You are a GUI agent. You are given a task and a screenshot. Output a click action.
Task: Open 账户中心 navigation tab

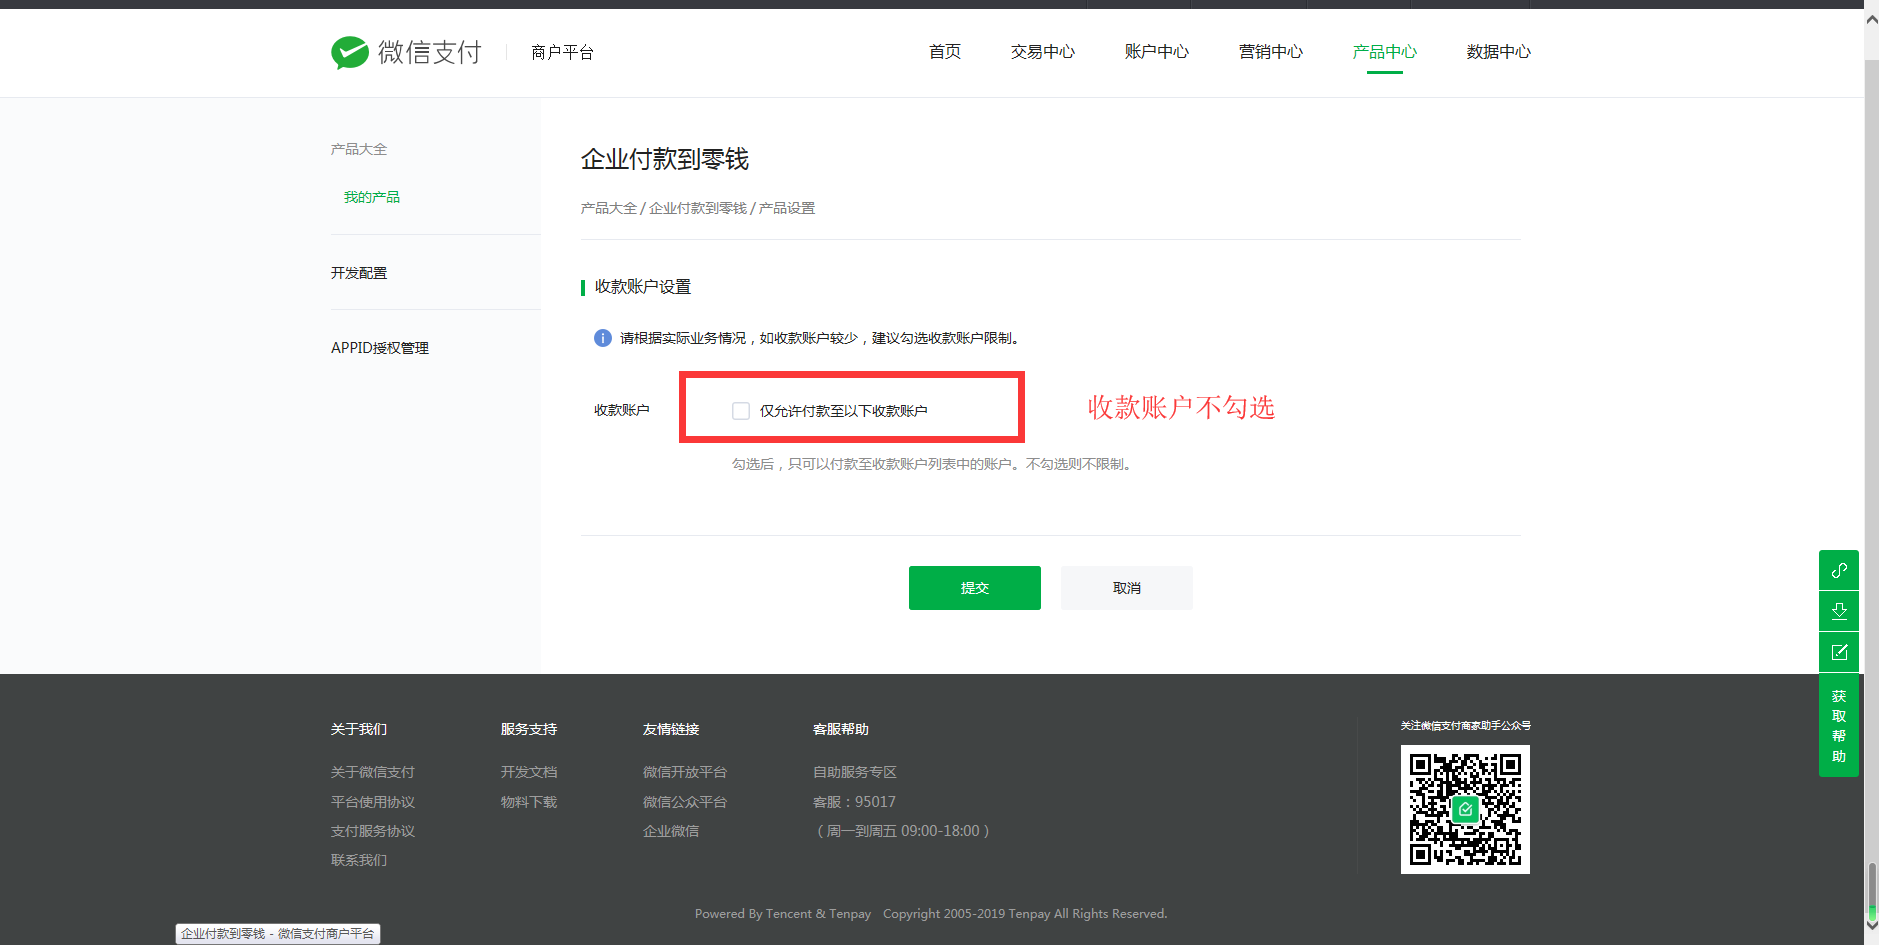point(1157,52)
